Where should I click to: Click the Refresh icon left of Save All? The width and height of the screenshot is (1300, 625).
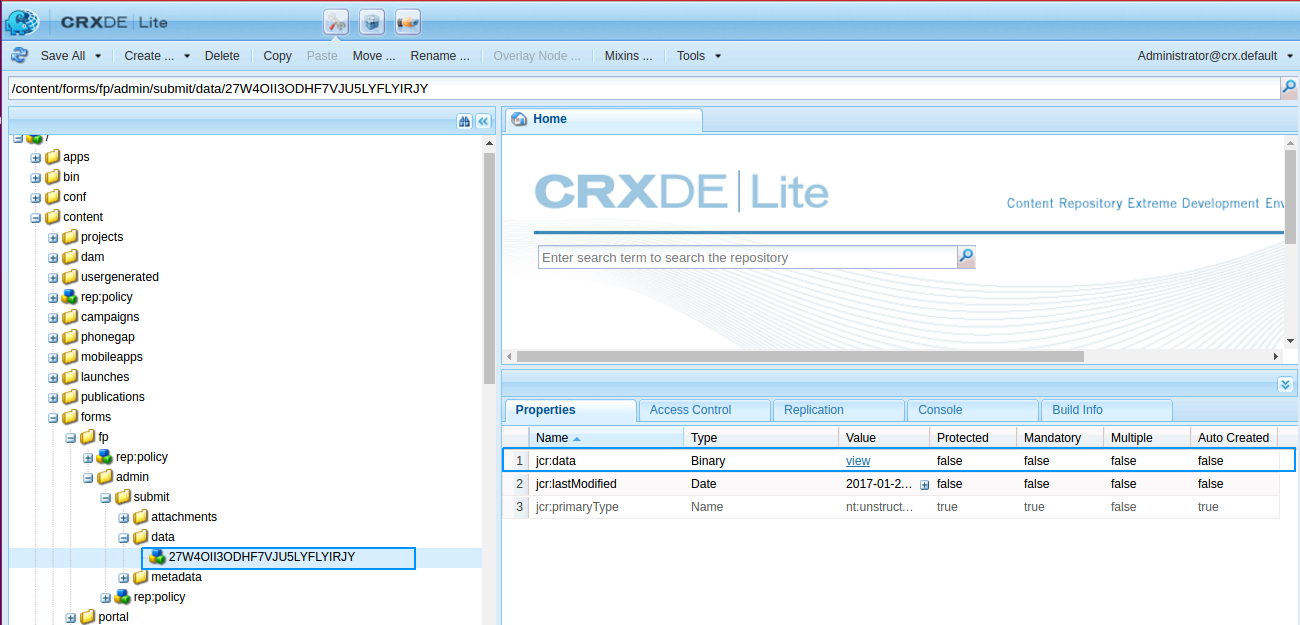pyautogui.click(x=19, y=56)
